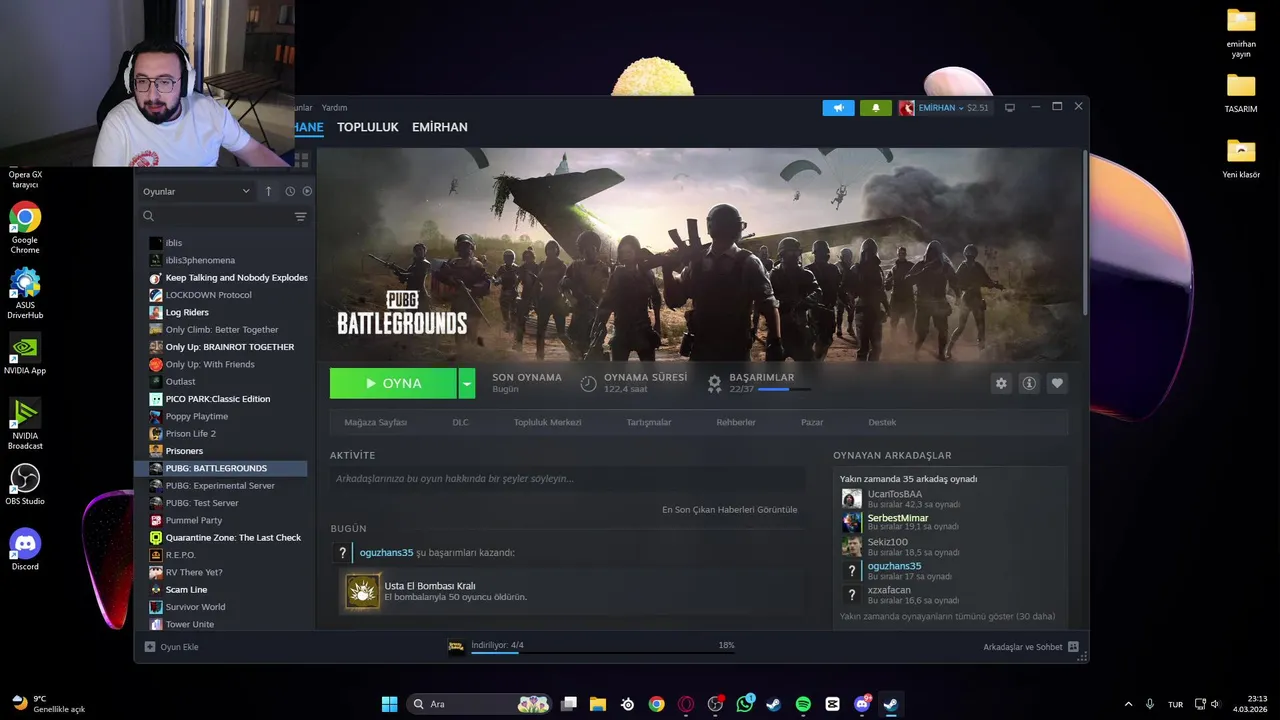Show hidden system tray icons chevron

coord(1128,704)
